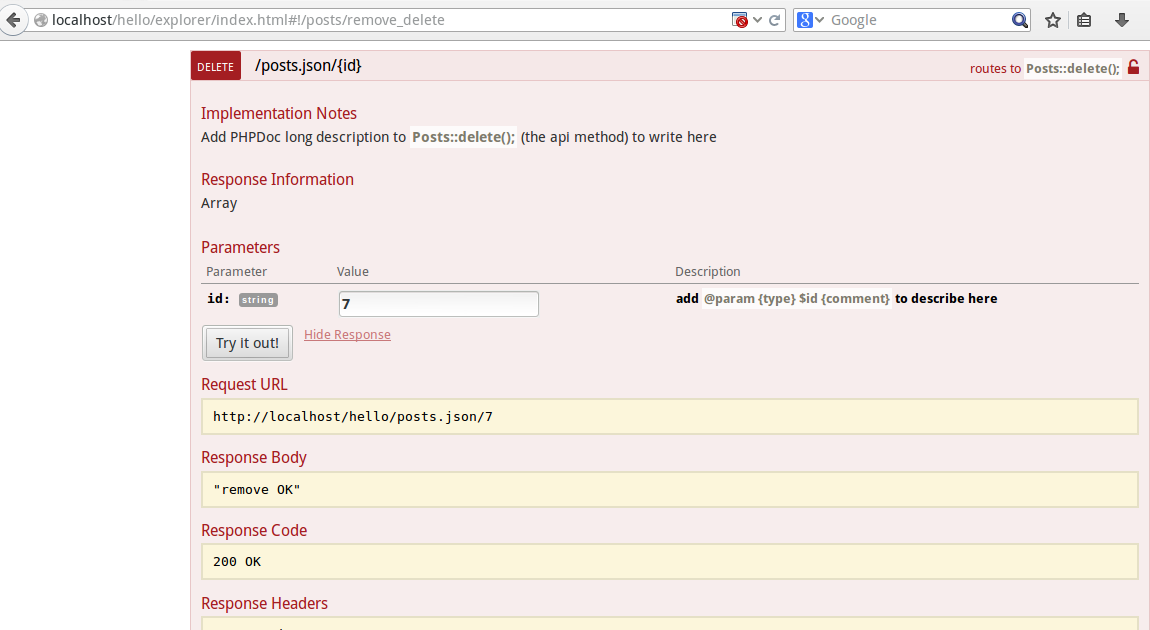This screenshot has width=1150, height=630.
Task: Click the 'Parameter' column header
Action: (x=236, y=271)
